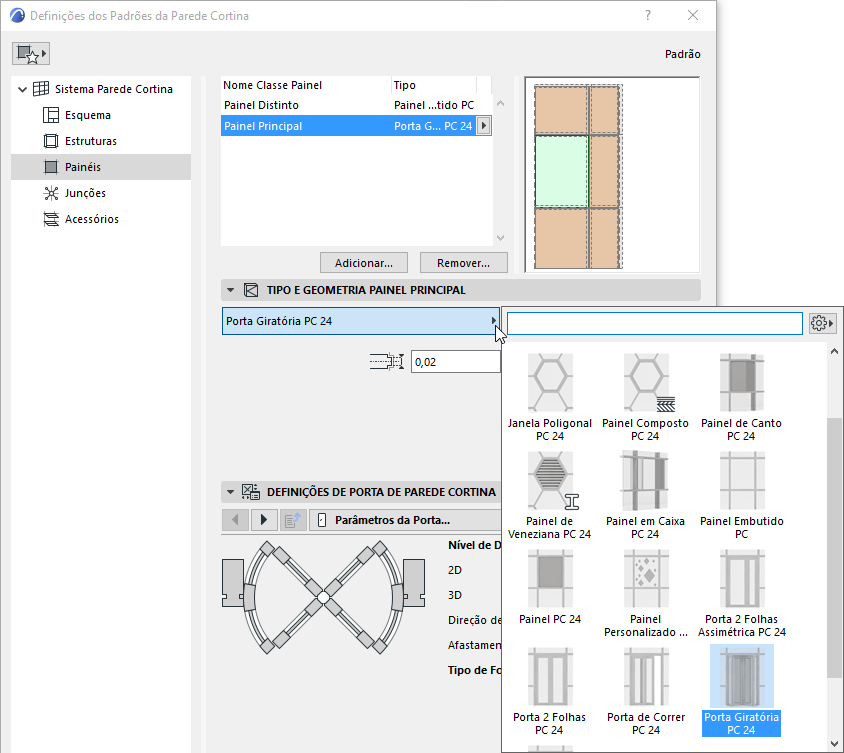The height and width of the screenshot is (753, 844).
Task: Open the Favorites star toolbar button
Action: (x=31, y=53)
